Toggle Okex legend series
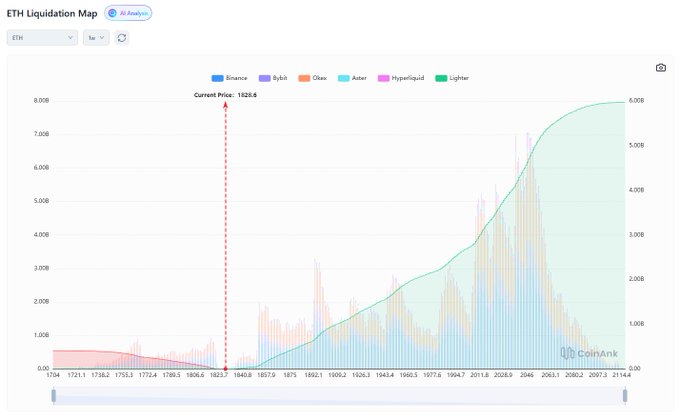 click(312, 78)
